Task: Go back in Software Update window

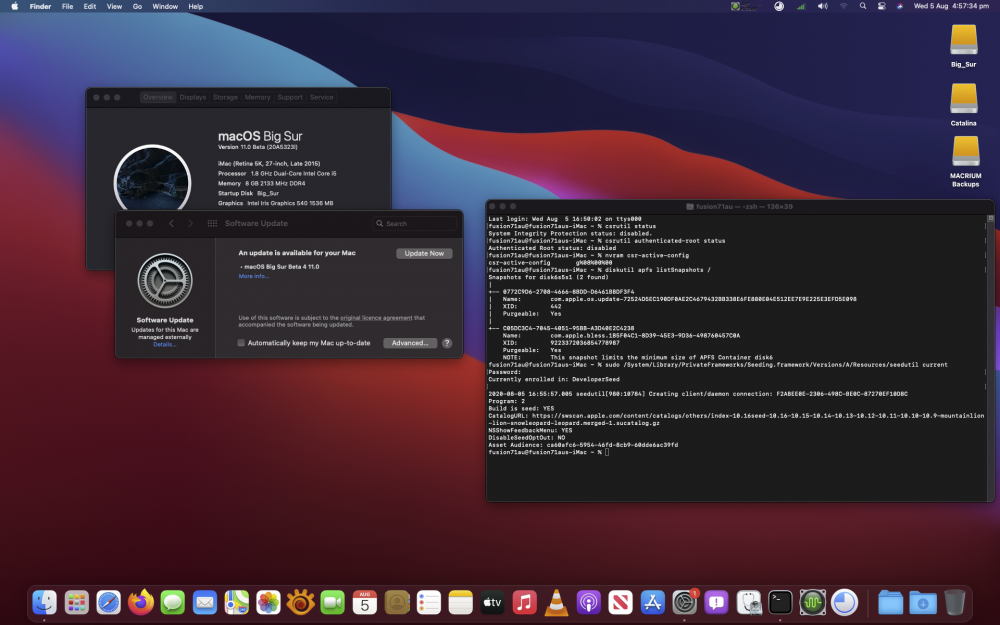Action: pyautogui.click(x=172, y=223)
